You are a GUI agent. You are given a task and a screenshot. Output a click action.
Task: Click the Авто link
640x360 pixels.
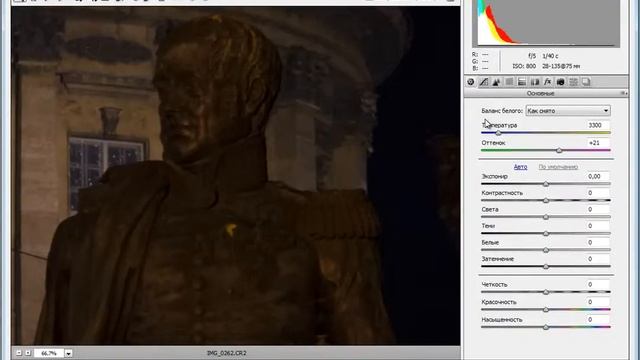click(x=520, y=167)
